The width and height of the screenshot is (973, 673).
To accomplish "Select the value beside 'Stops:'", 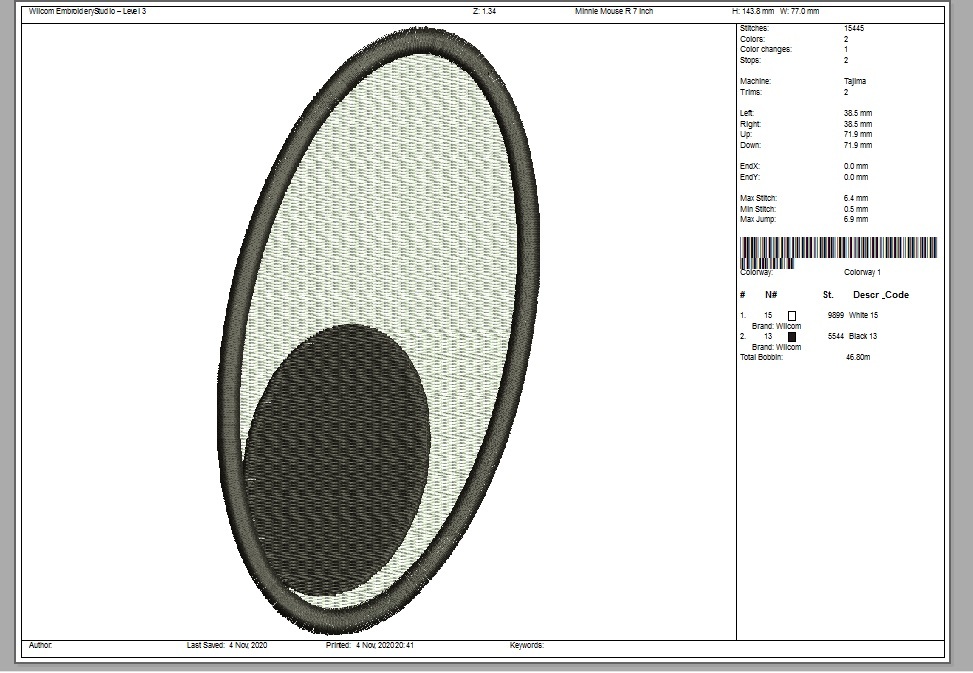I will tap(846, 60).
